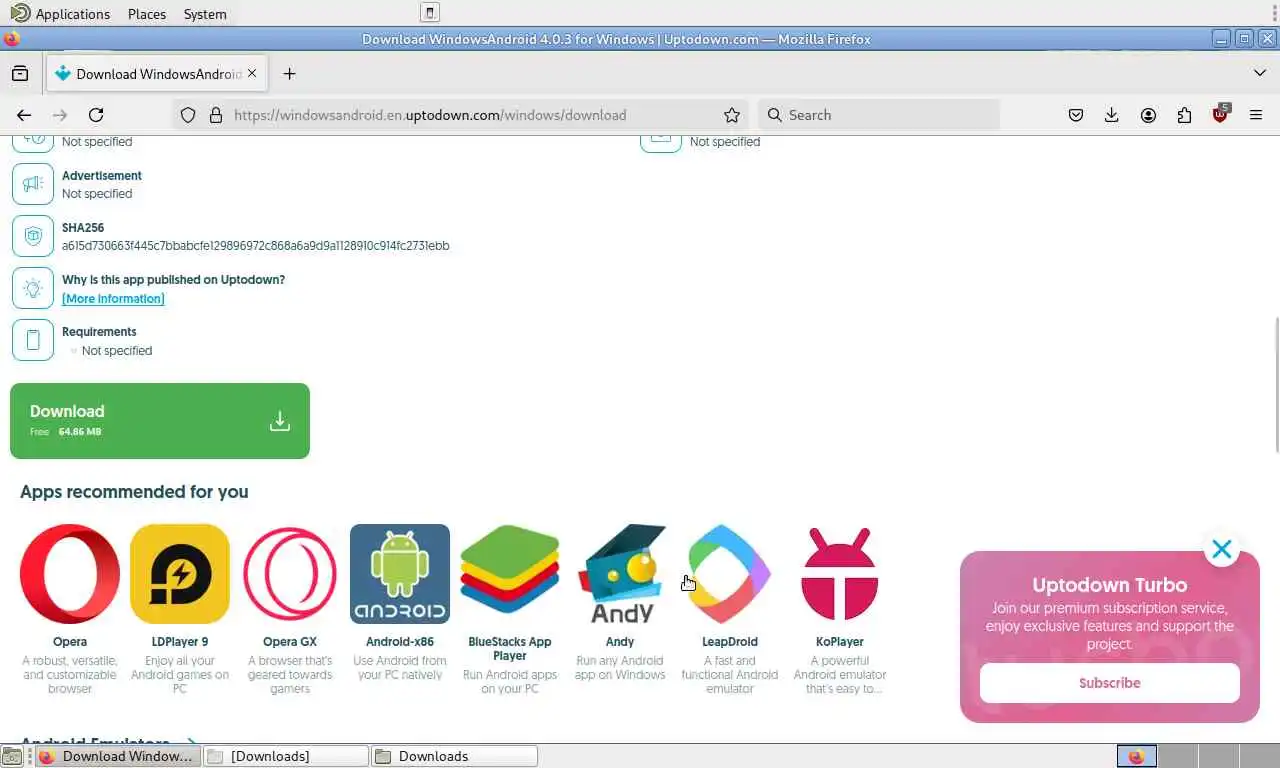Click the LeapDroid app name link
1280x768 pixels.
730,642
